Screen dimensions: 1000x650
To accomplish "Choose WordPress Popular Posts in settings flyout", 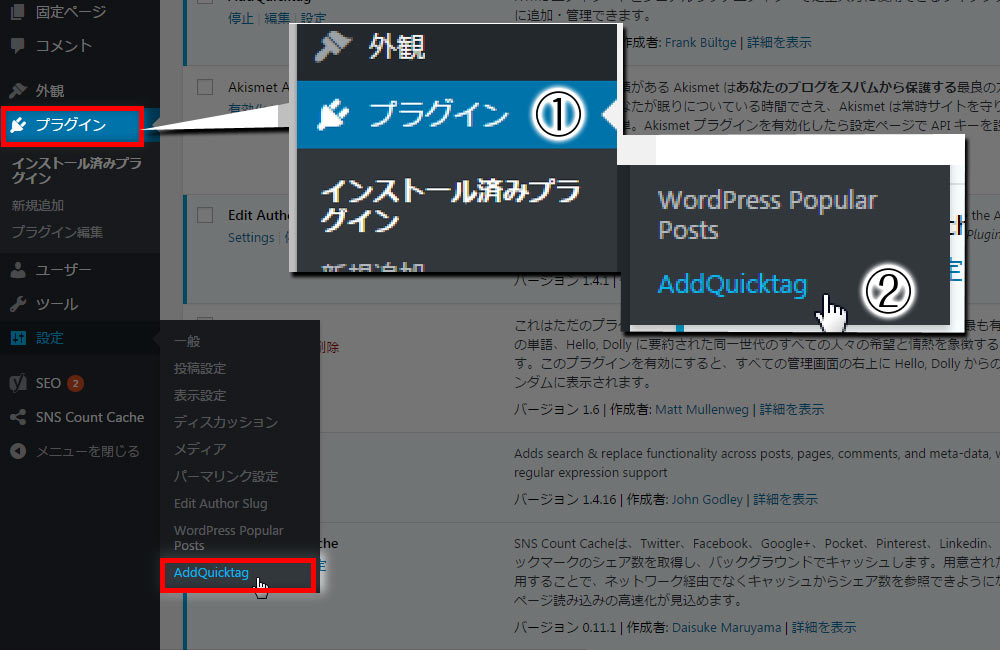I will point(228,538).
